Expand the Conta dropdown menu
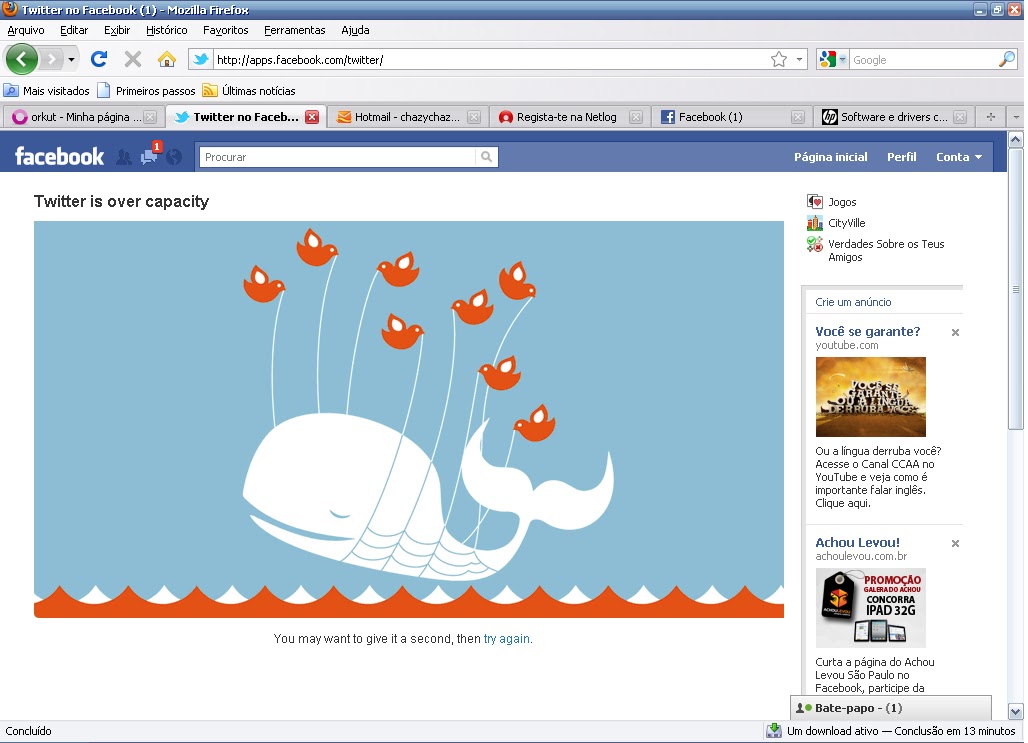Viewport: 1028px width, 743px height. point(959,157)
